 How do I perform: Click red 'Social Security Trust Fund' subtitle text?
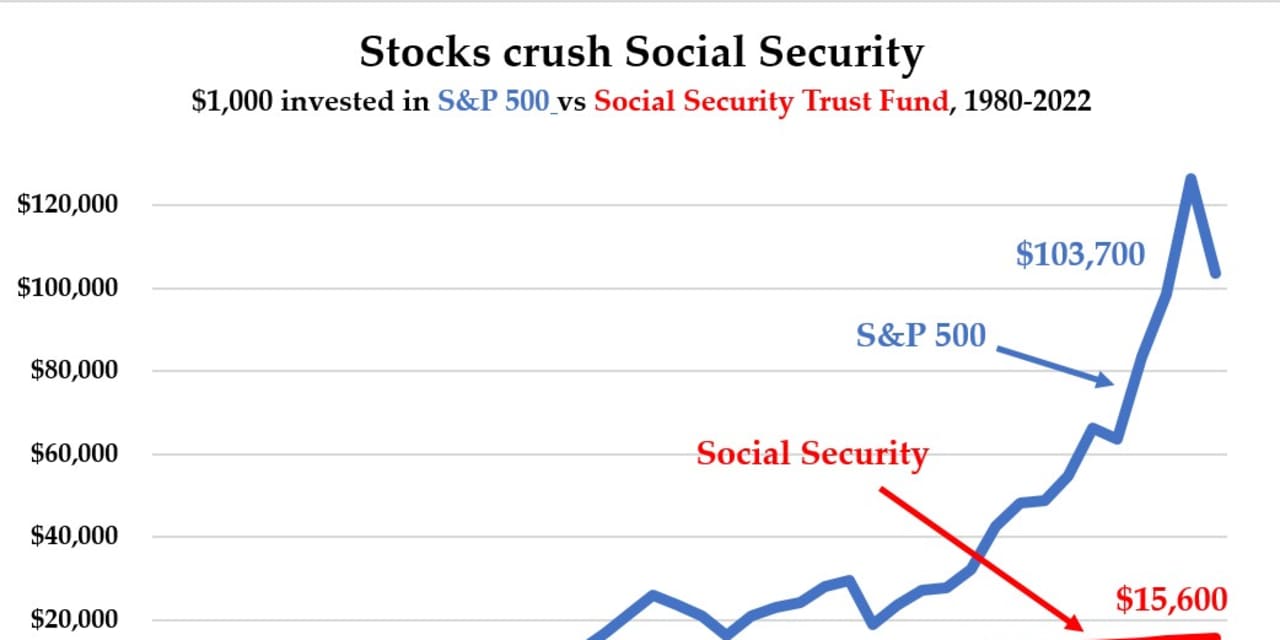773,102
